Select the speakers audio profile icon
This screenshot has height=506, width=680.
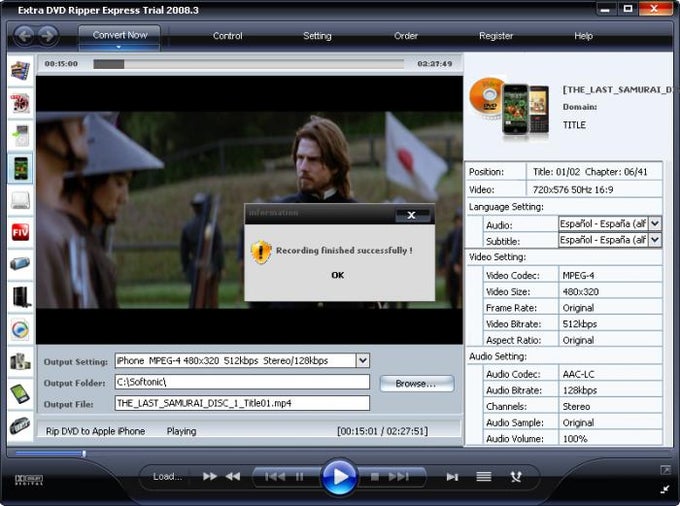(20, 361)
